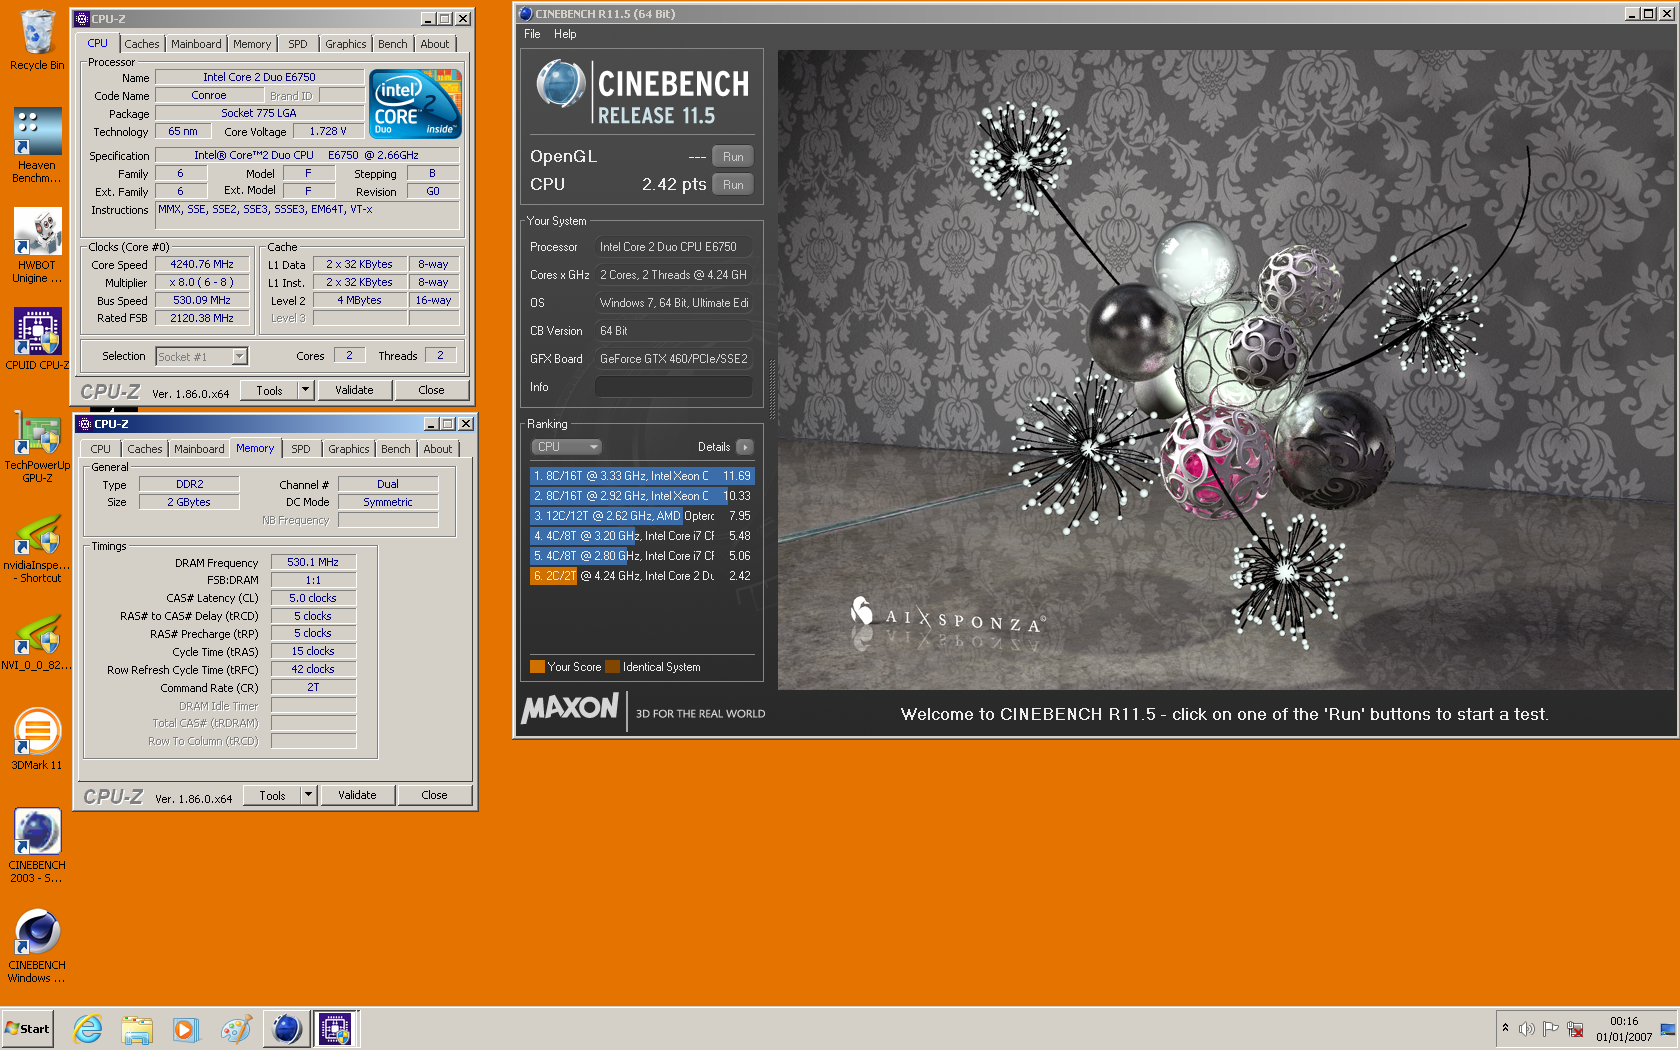Screen dimensions: 1680x1050
Task: Click the Intel Core 2 Duo logo
Action: (x=415, y=103)
